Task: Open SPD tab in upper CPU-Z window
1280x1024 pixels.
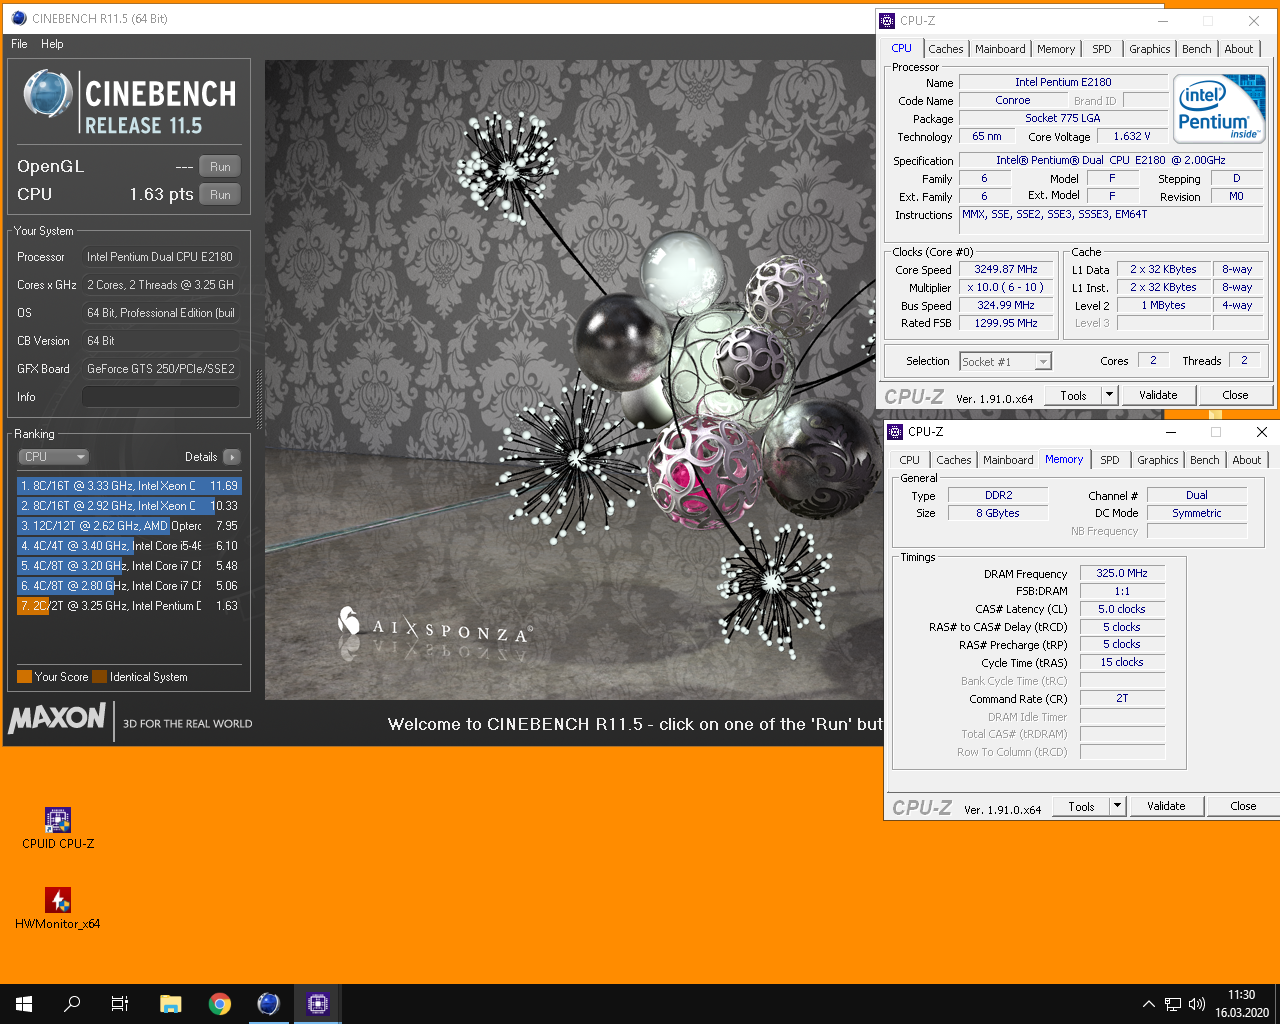Action: (1102, 49)
